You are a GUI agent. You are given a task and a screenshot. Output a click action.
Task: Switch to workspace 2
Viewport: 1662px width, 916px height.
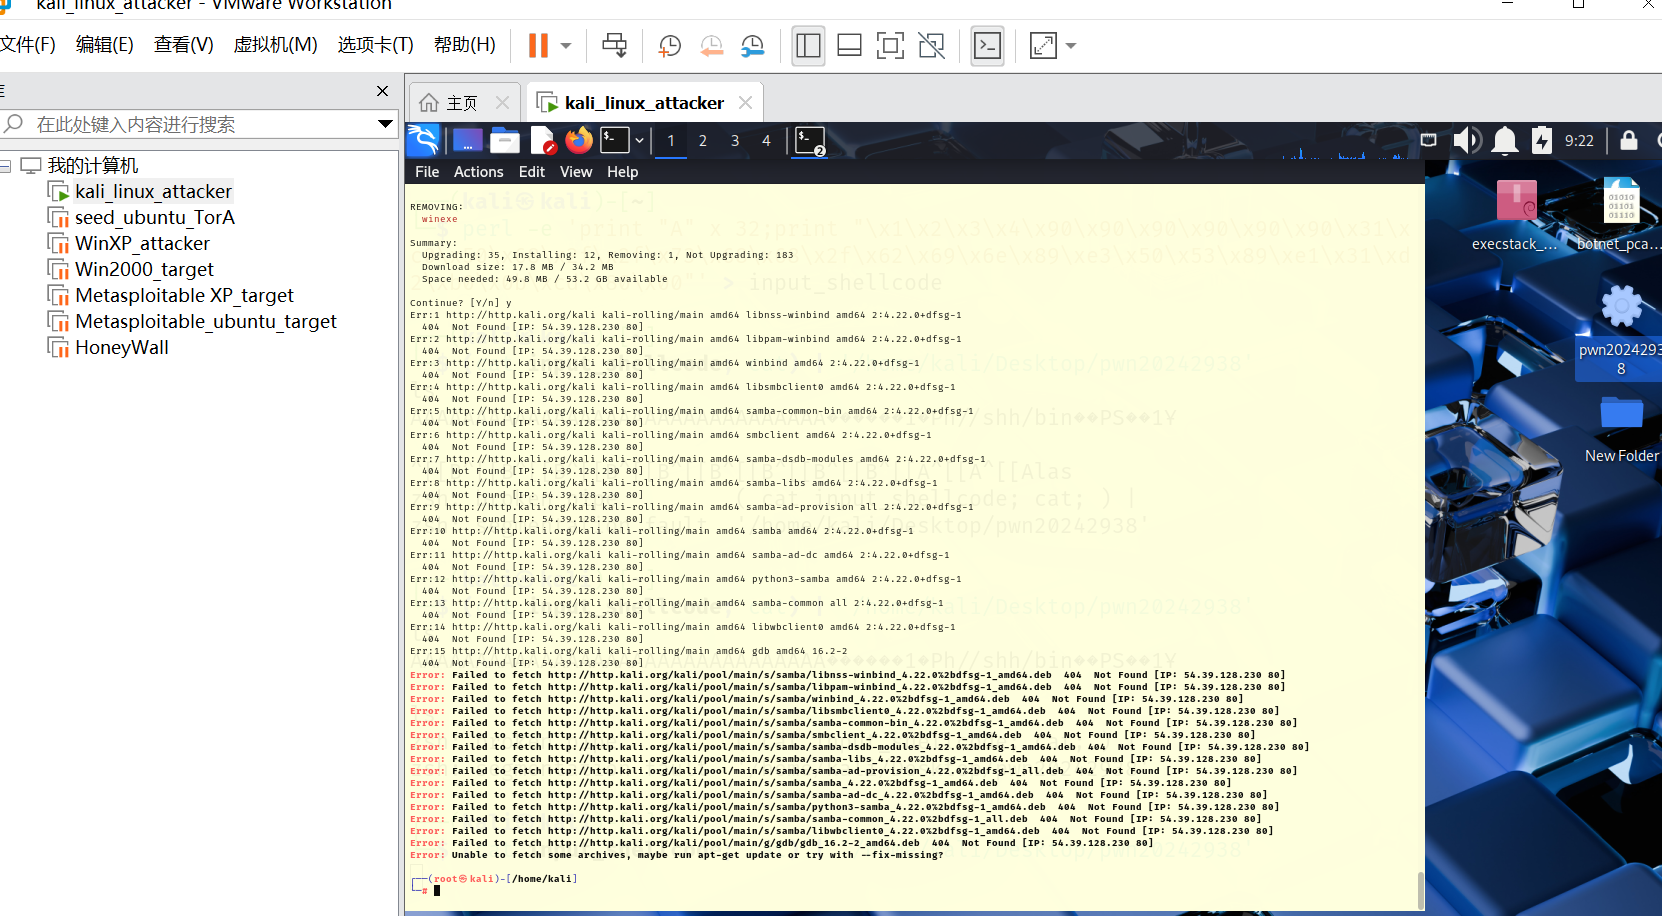(703, 141)
